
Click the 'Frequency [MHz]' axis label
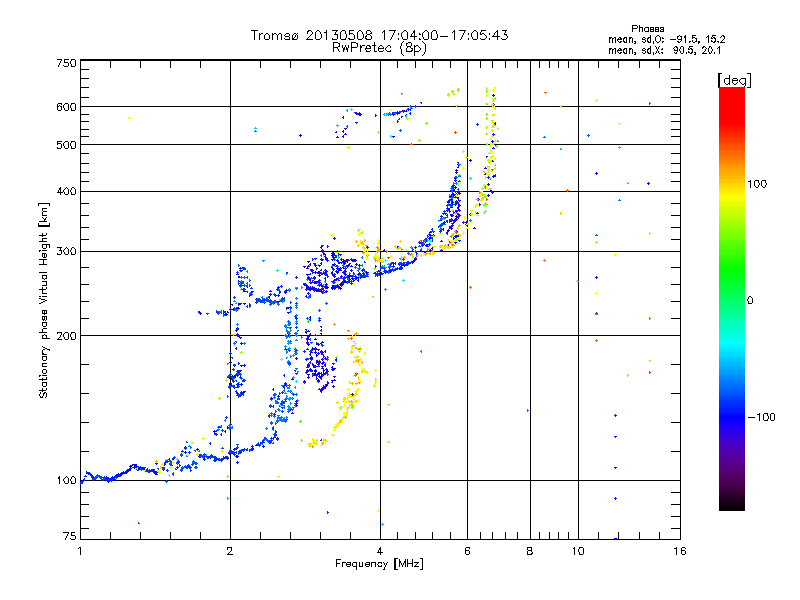pos(380,564)
